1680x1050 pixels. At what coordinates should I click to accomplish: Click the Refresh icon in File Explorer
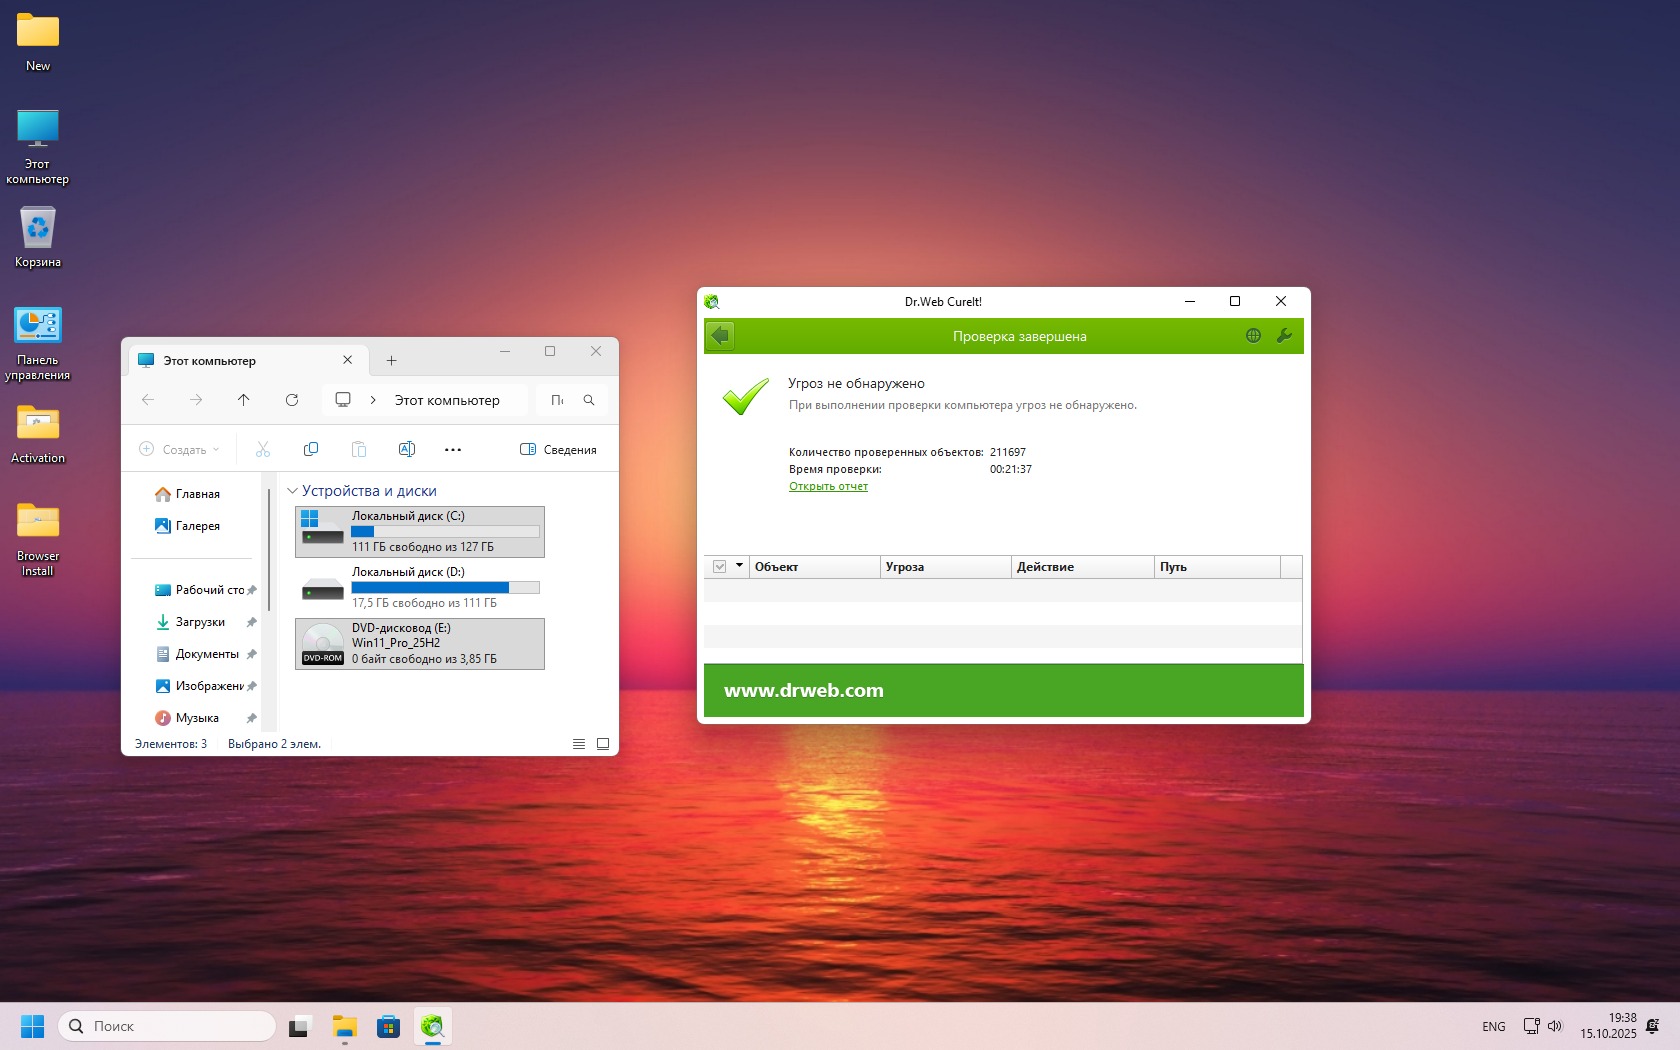click(x=292, y=400)
